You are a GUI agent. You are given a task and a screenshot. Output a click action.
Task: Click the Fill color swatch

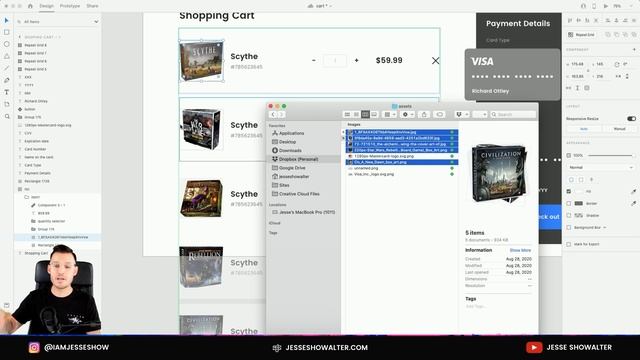[579, 191]
